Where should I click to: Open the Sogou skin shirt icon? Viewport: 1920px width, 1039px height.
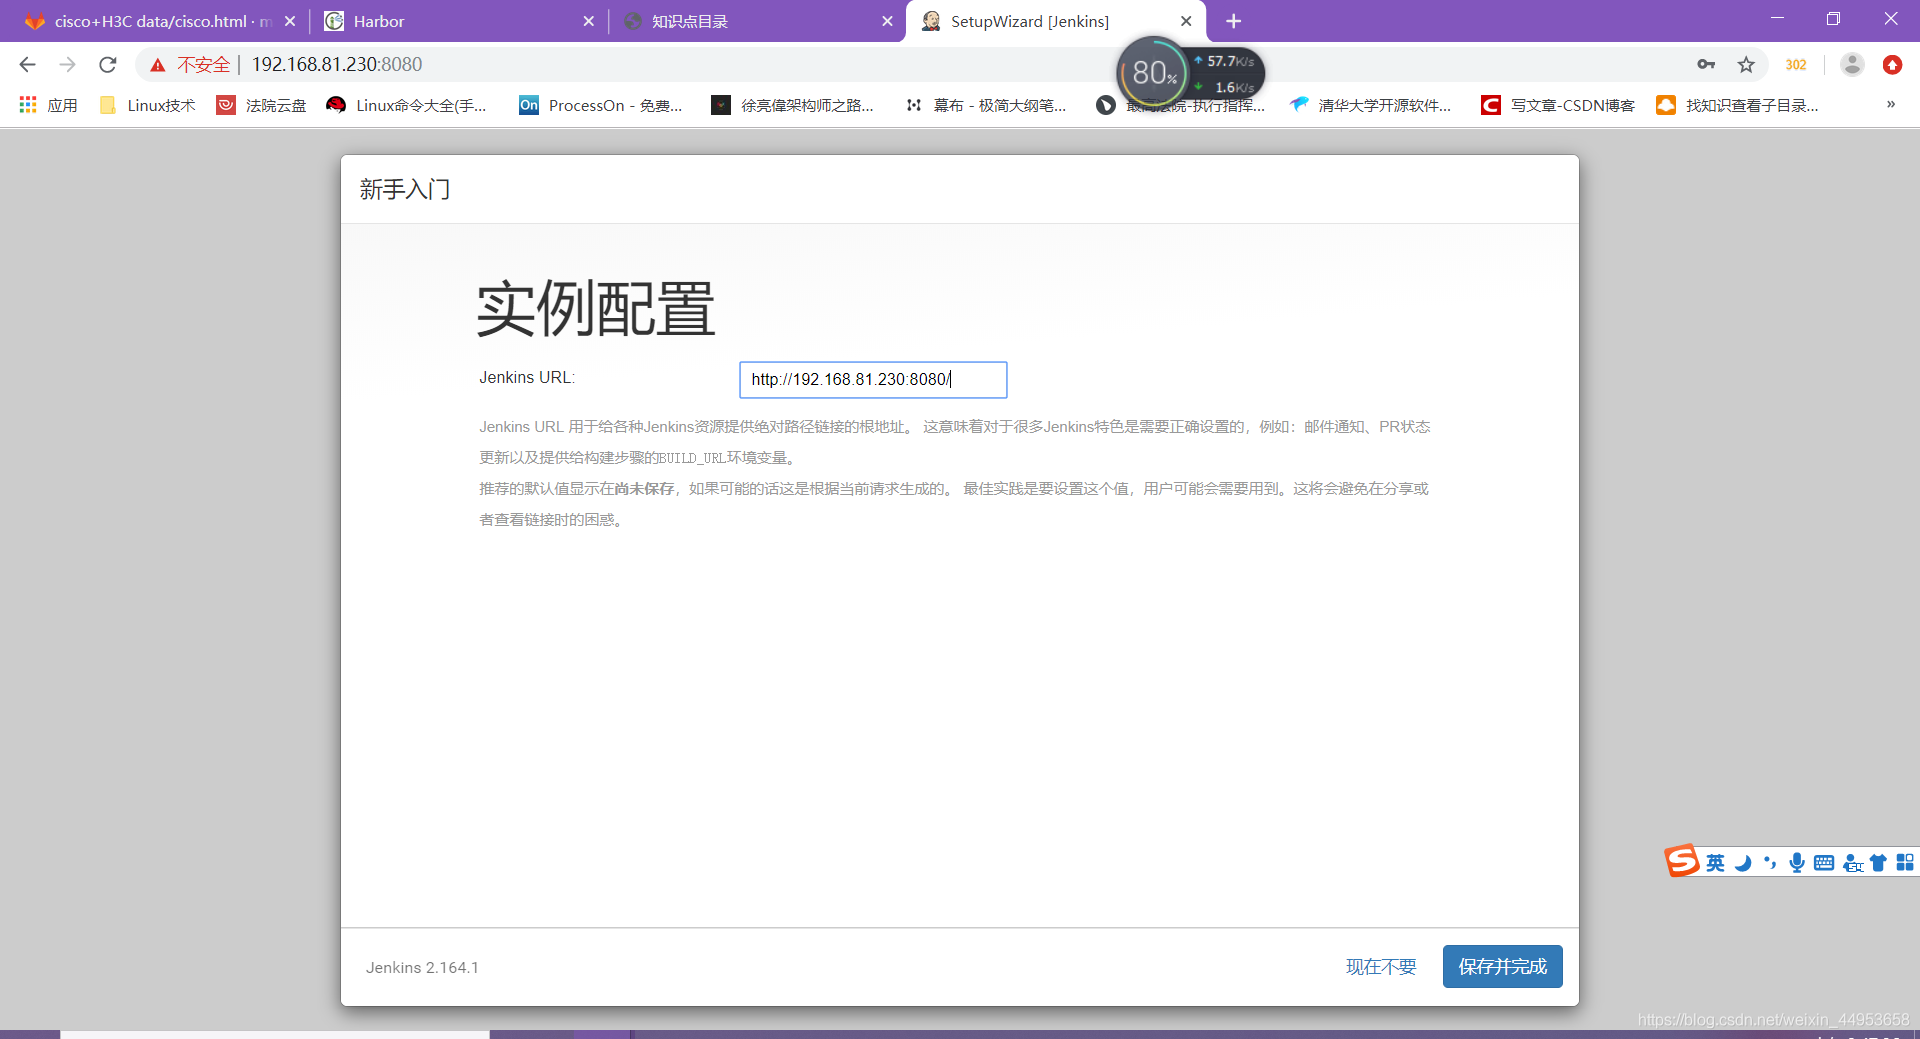pos(1878,863)
